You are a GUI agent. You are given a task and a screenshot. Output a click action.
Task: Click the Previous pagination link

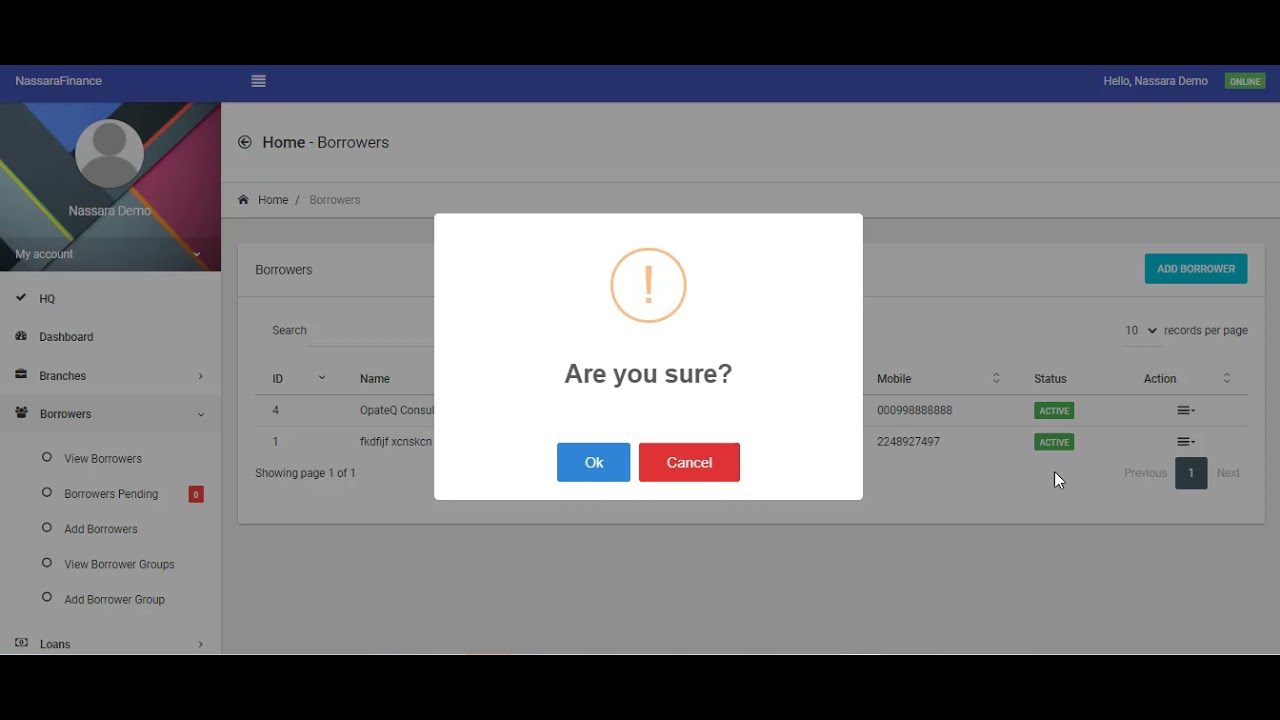(1145, 473)
